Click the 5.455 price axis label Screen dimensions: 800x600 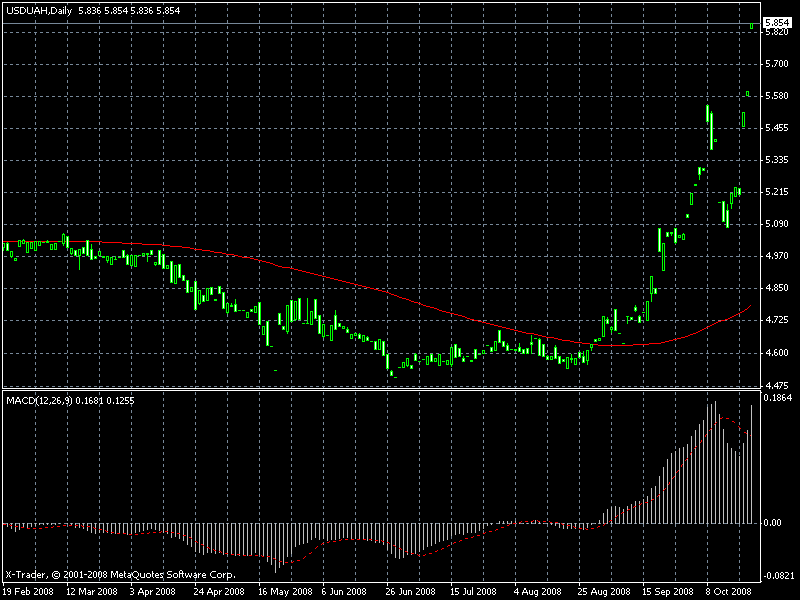coord(777,128)
